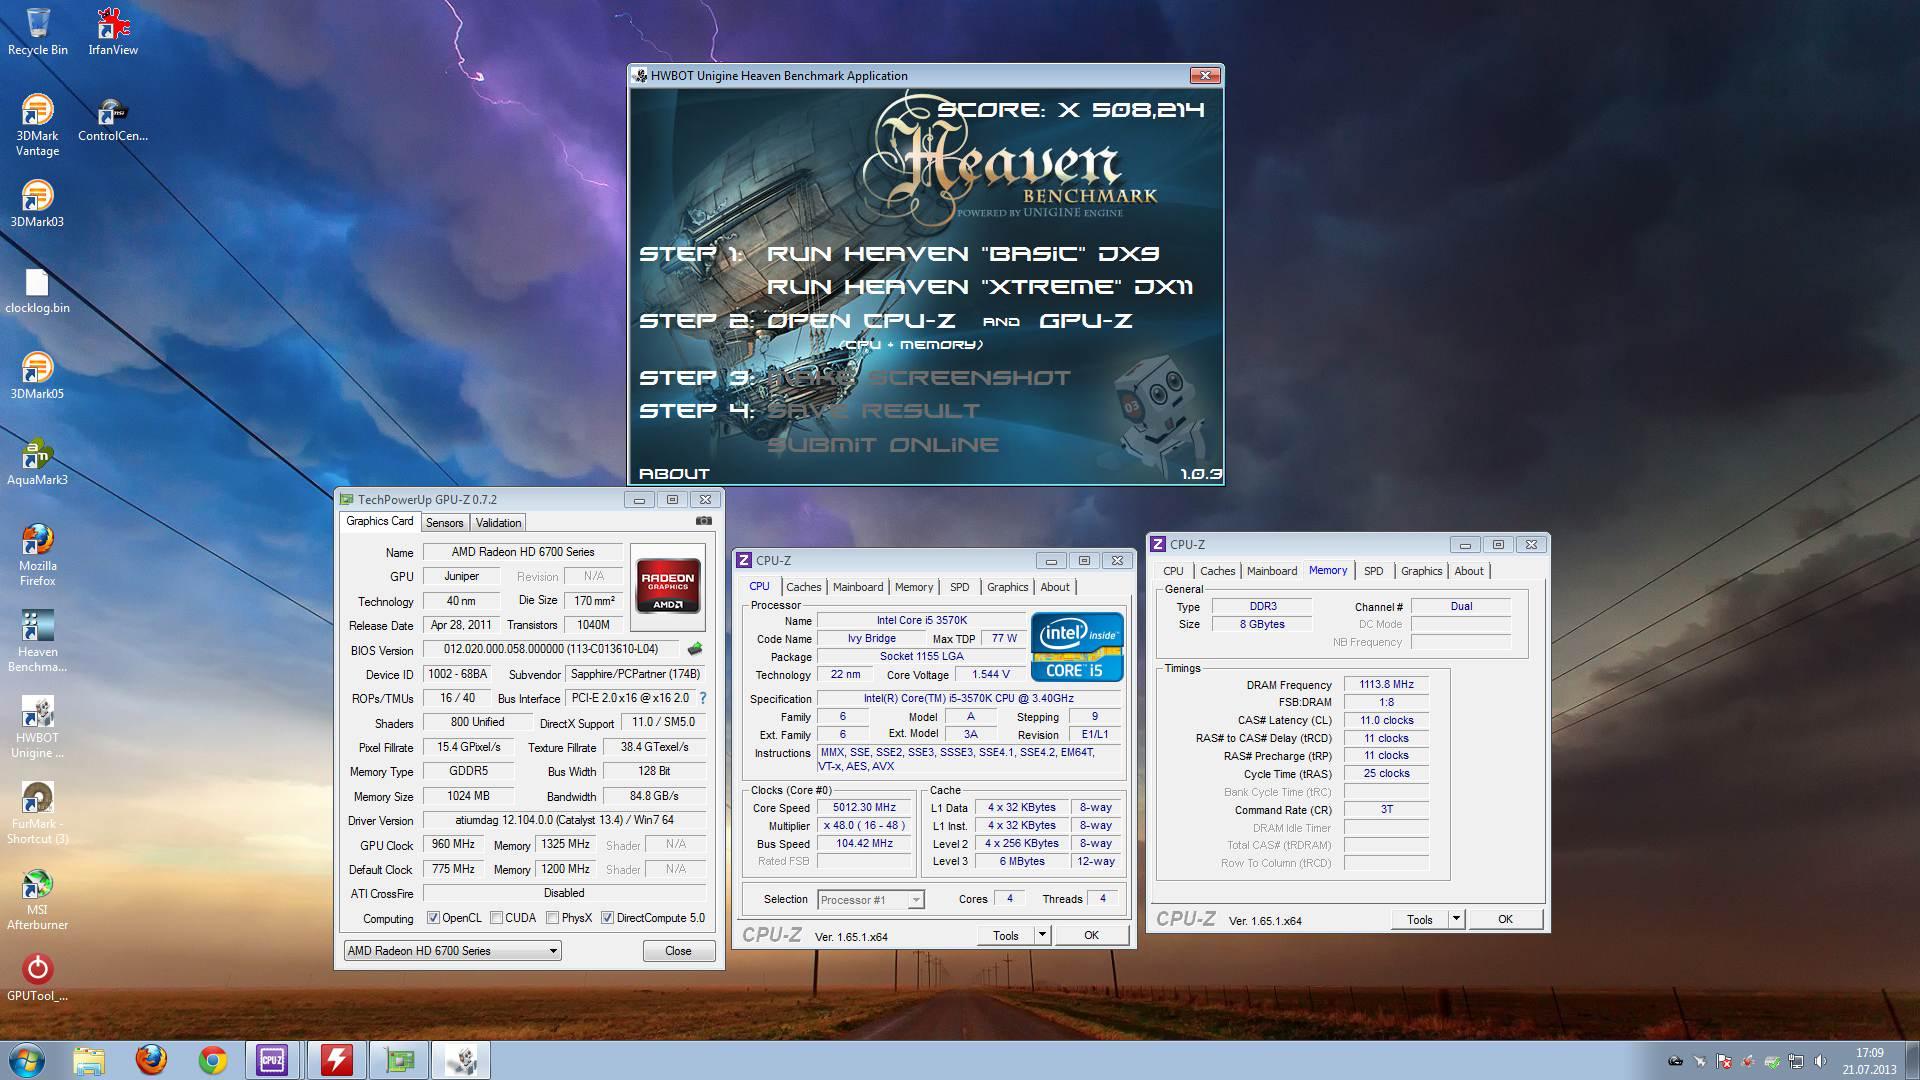Open Windows Explorer from taskbar

click(x=89, y=1059)
